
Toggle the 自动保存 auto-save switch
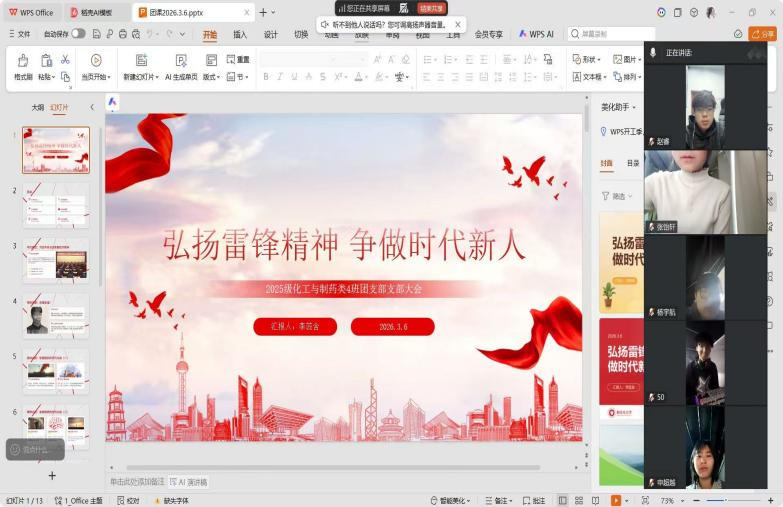[x=78, y=34]
